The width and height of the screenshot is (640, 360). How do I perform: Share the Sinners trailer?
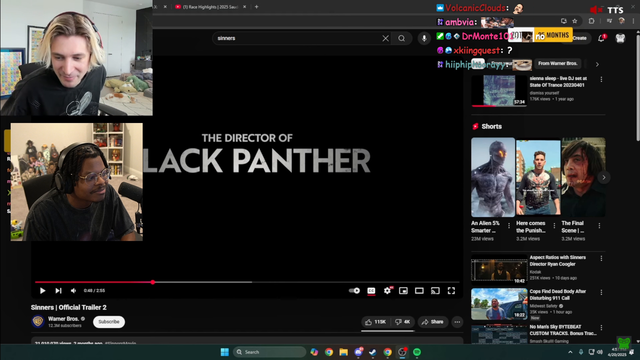click(433, 322)
